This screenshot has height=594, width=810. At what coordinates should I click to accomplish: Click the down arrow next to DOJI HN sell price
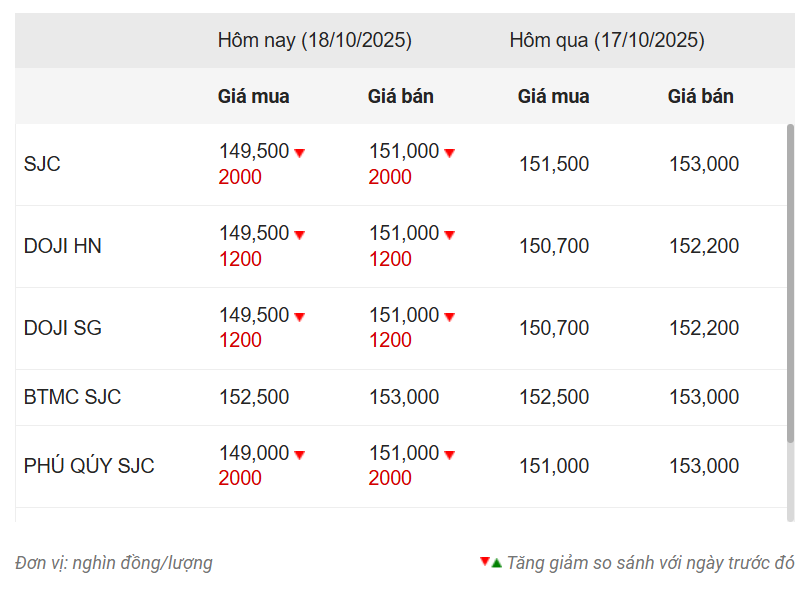click(449, 235)
